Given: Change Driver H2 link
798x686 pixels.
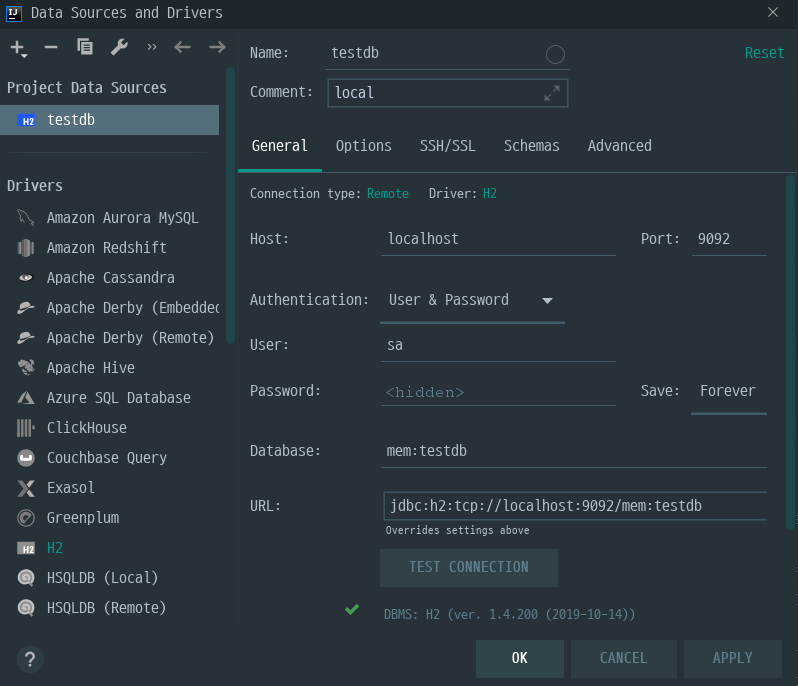Looking at the screenshot, I should (x=490, y=194).
